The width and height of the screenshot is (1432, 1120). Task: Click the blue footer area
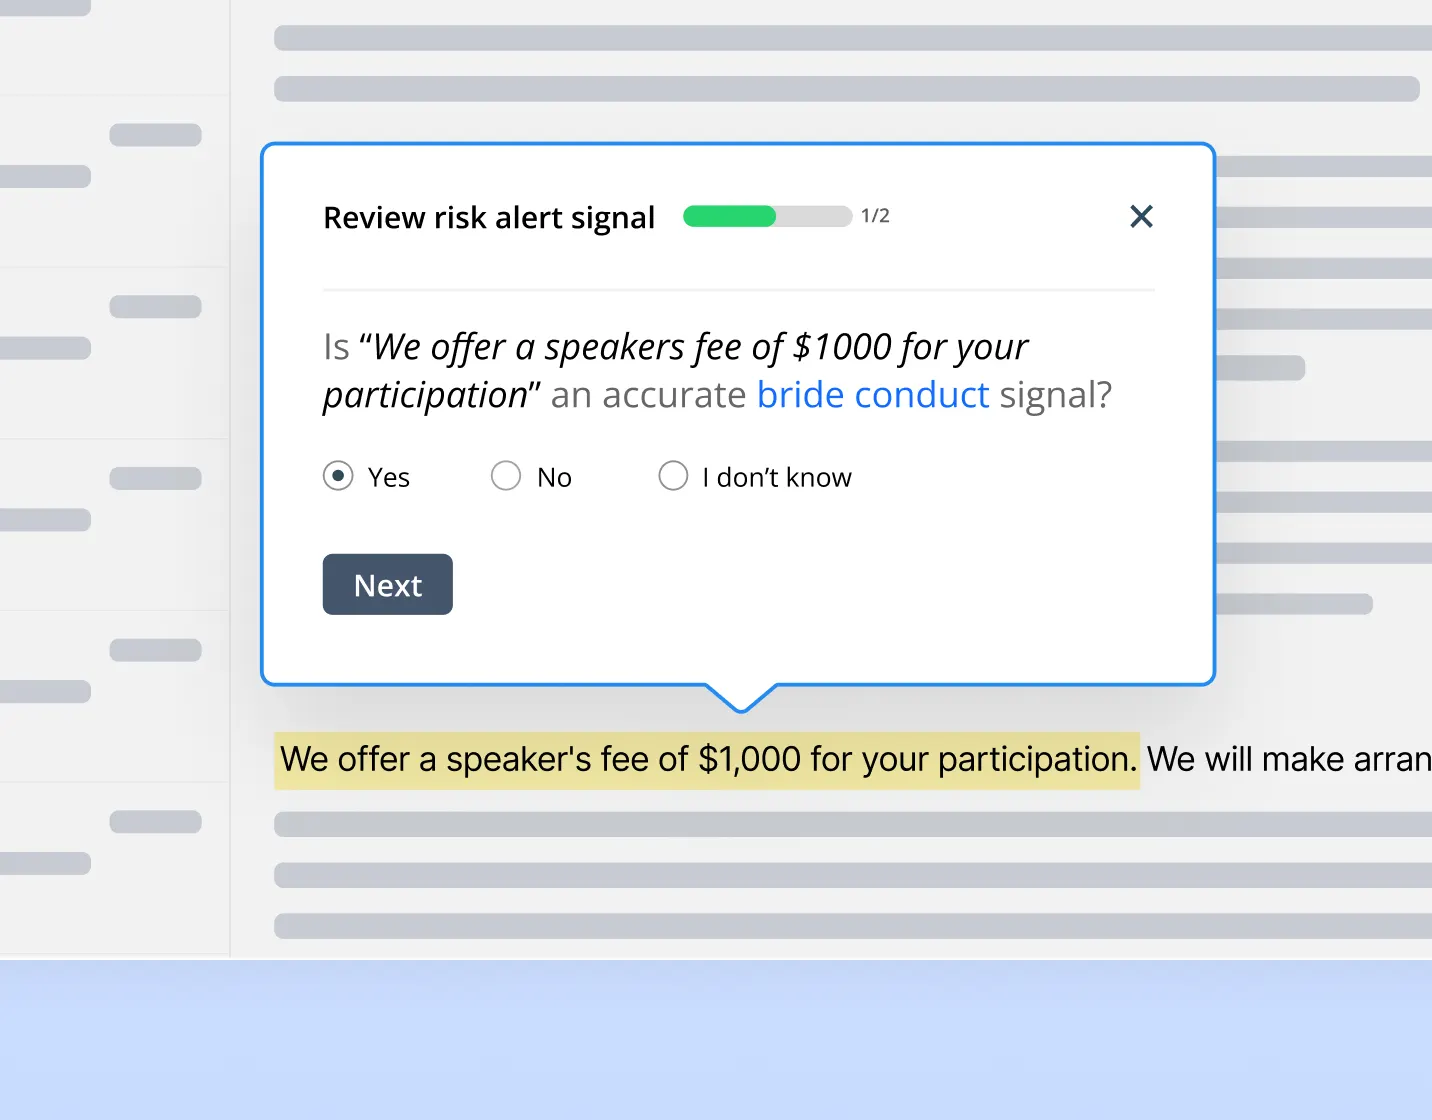pos(716,1040)
